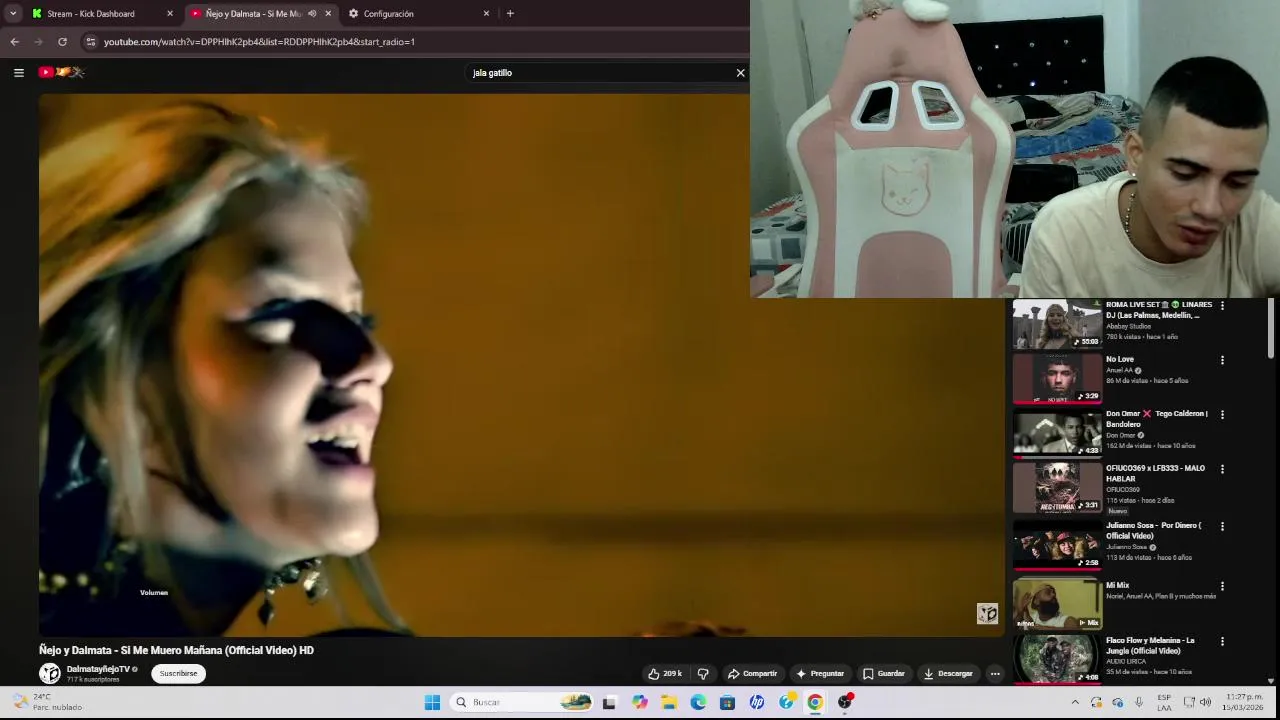Image resolution: width=1280 pixels, height=720 pixels.
Task: Subscribe with the Suscribirse button
Action: [x=179, y=674]
